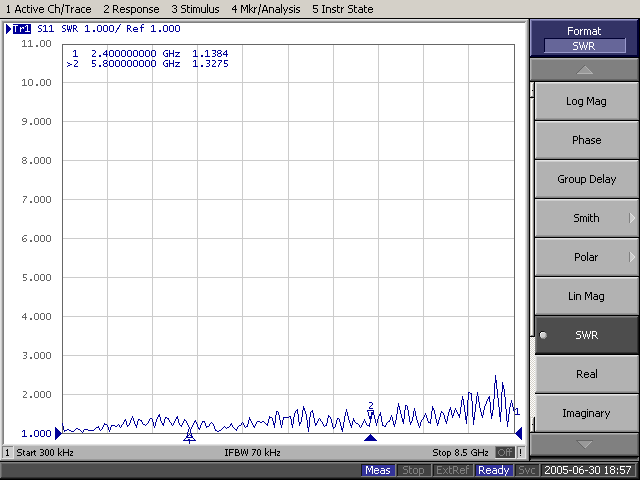
Task: Click the exclamation warning icon in status bar
Action: point(521,452)
